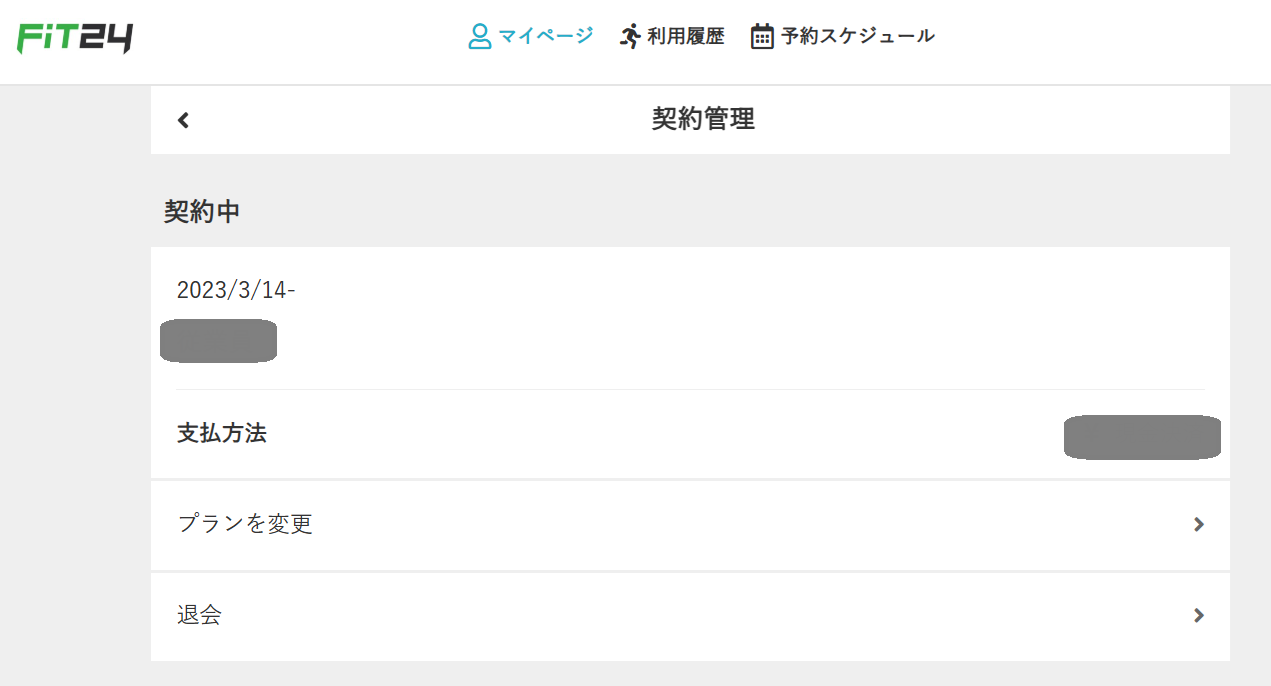The image size is (1271, 686).
Task: Select the プランを変更 option
Action: coord(690,525)
